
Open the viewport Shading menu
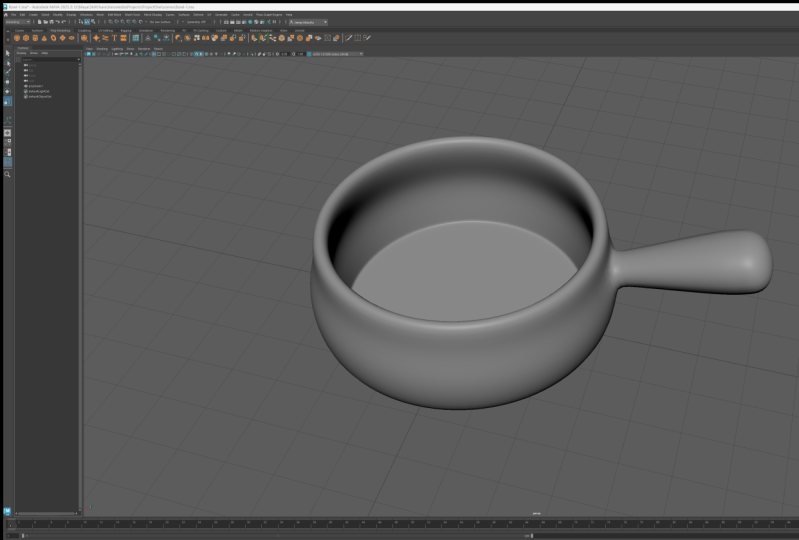coord(102,49)
